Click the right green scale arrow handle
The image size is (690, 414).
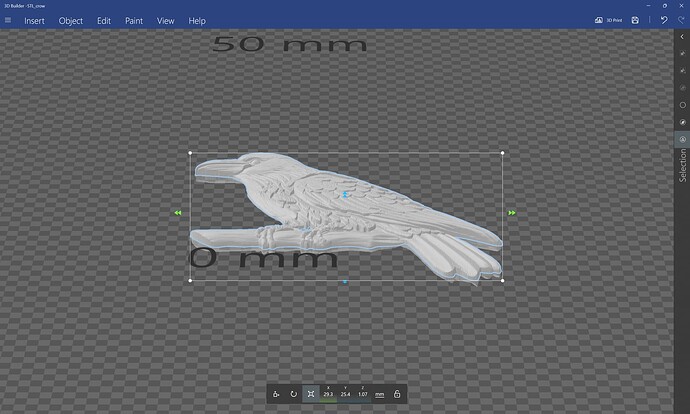(x=512, y=213)
